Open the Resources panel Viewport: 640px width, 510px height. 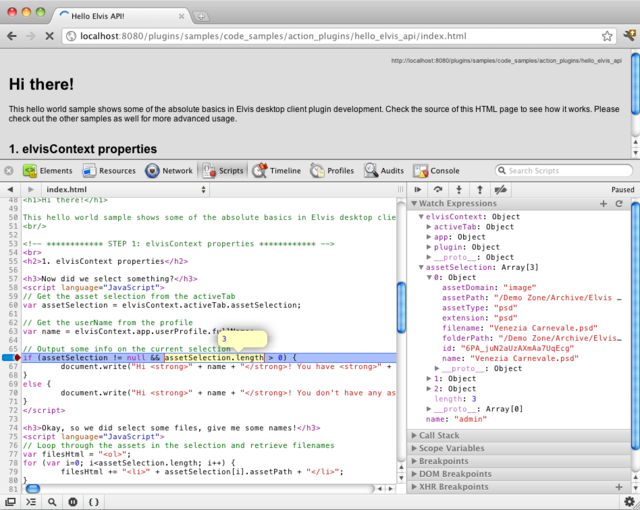pos(109,171)
